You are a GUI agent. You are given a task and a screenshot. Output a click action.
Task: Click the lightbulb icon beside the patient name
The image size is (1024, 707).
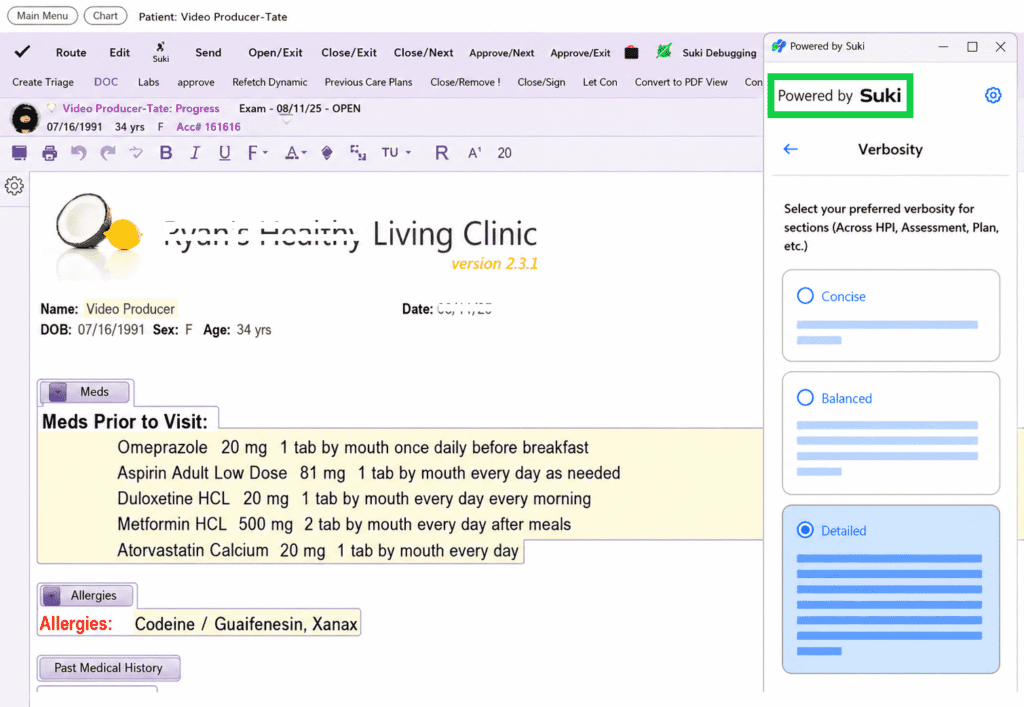click(x=52, y=108)
